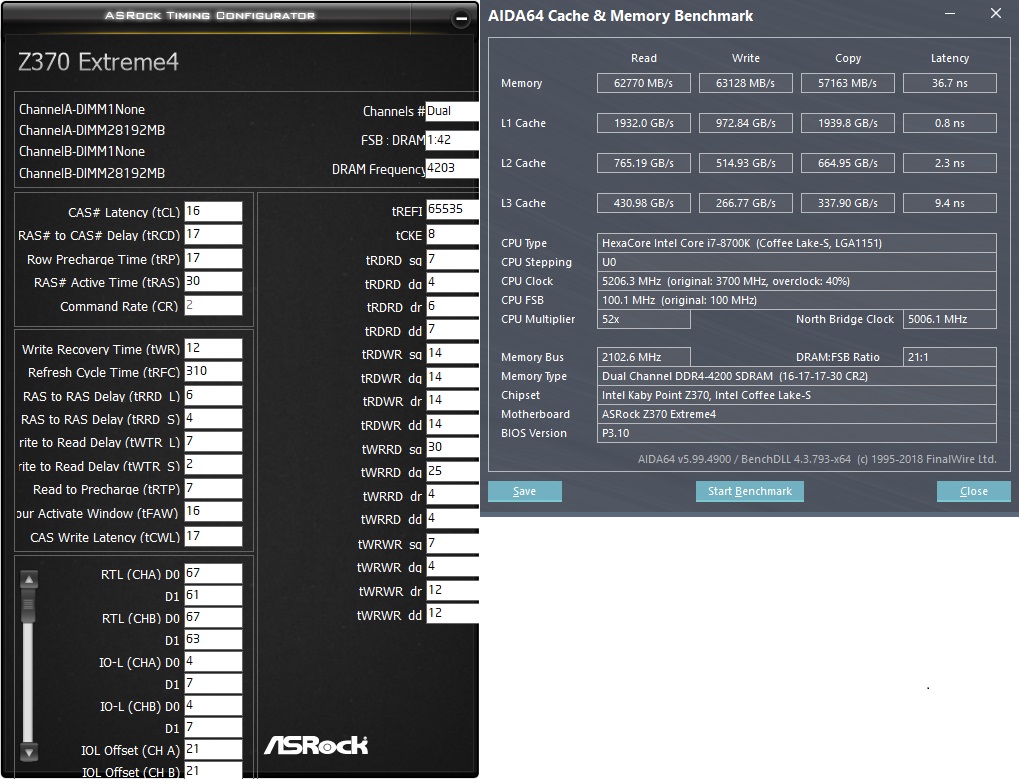Select the tRDWR_sg value field
This screenshot has height=779, width=1019.
[x=452, y=353]
